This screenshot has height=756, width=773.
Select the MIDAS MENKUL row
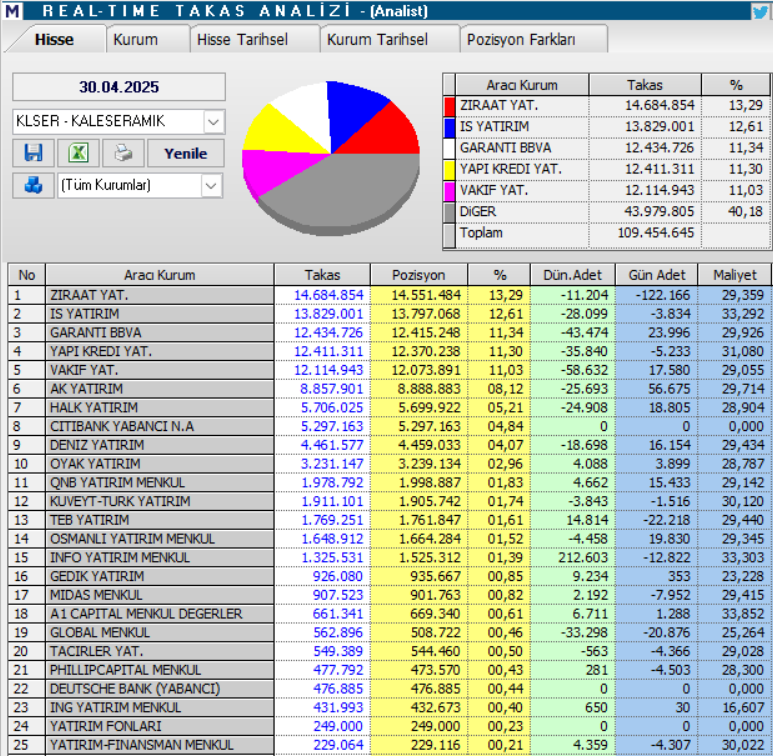point(389,595)
